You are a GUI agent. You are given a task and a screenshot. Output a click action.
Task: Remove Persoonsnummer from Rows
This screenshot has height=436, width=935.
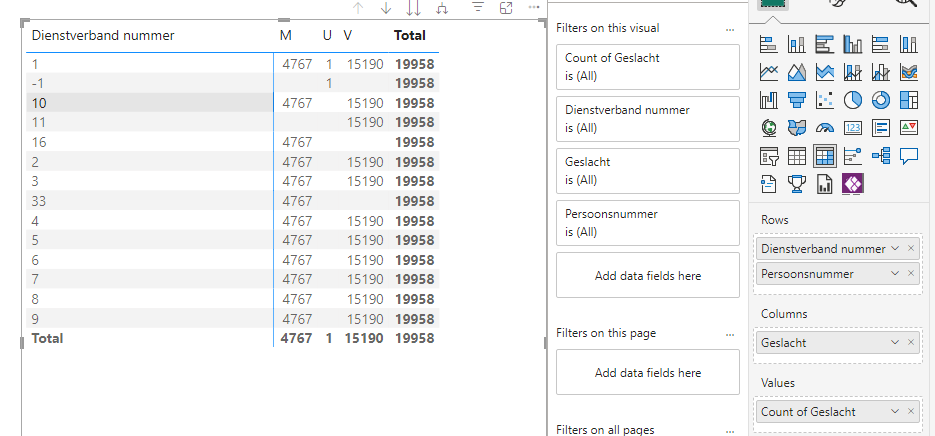tap(911, 273)
